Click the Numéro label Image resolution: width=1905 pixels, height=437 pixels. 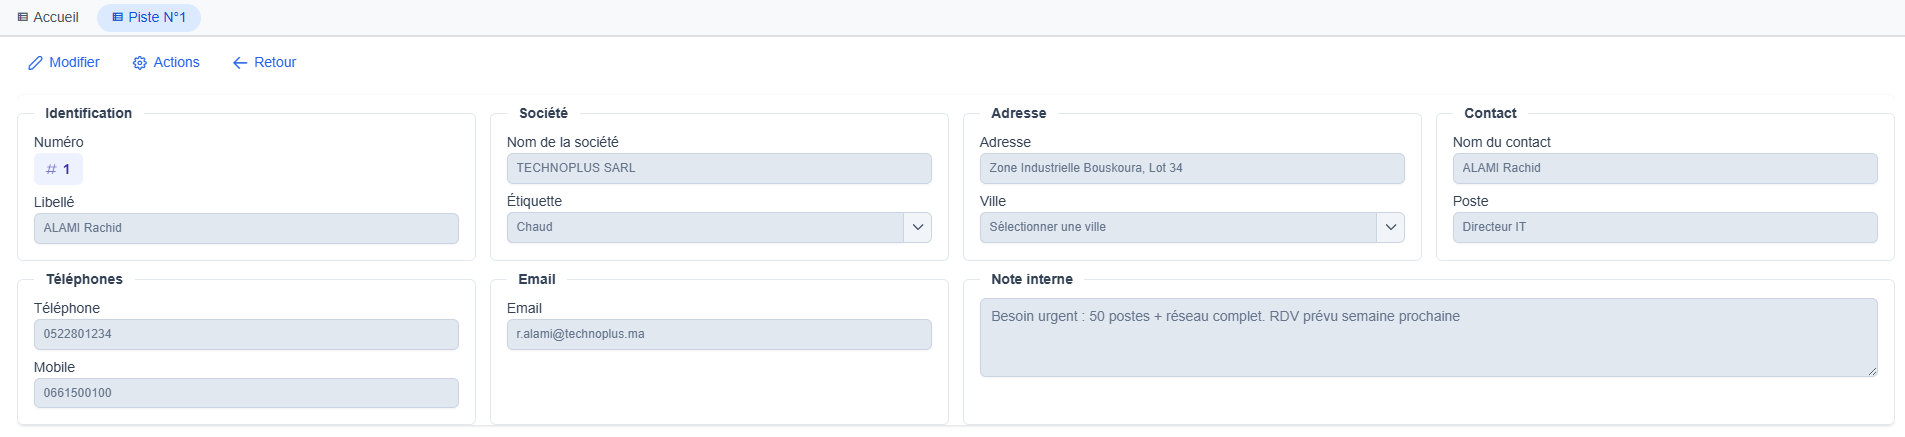click(59, 142)
